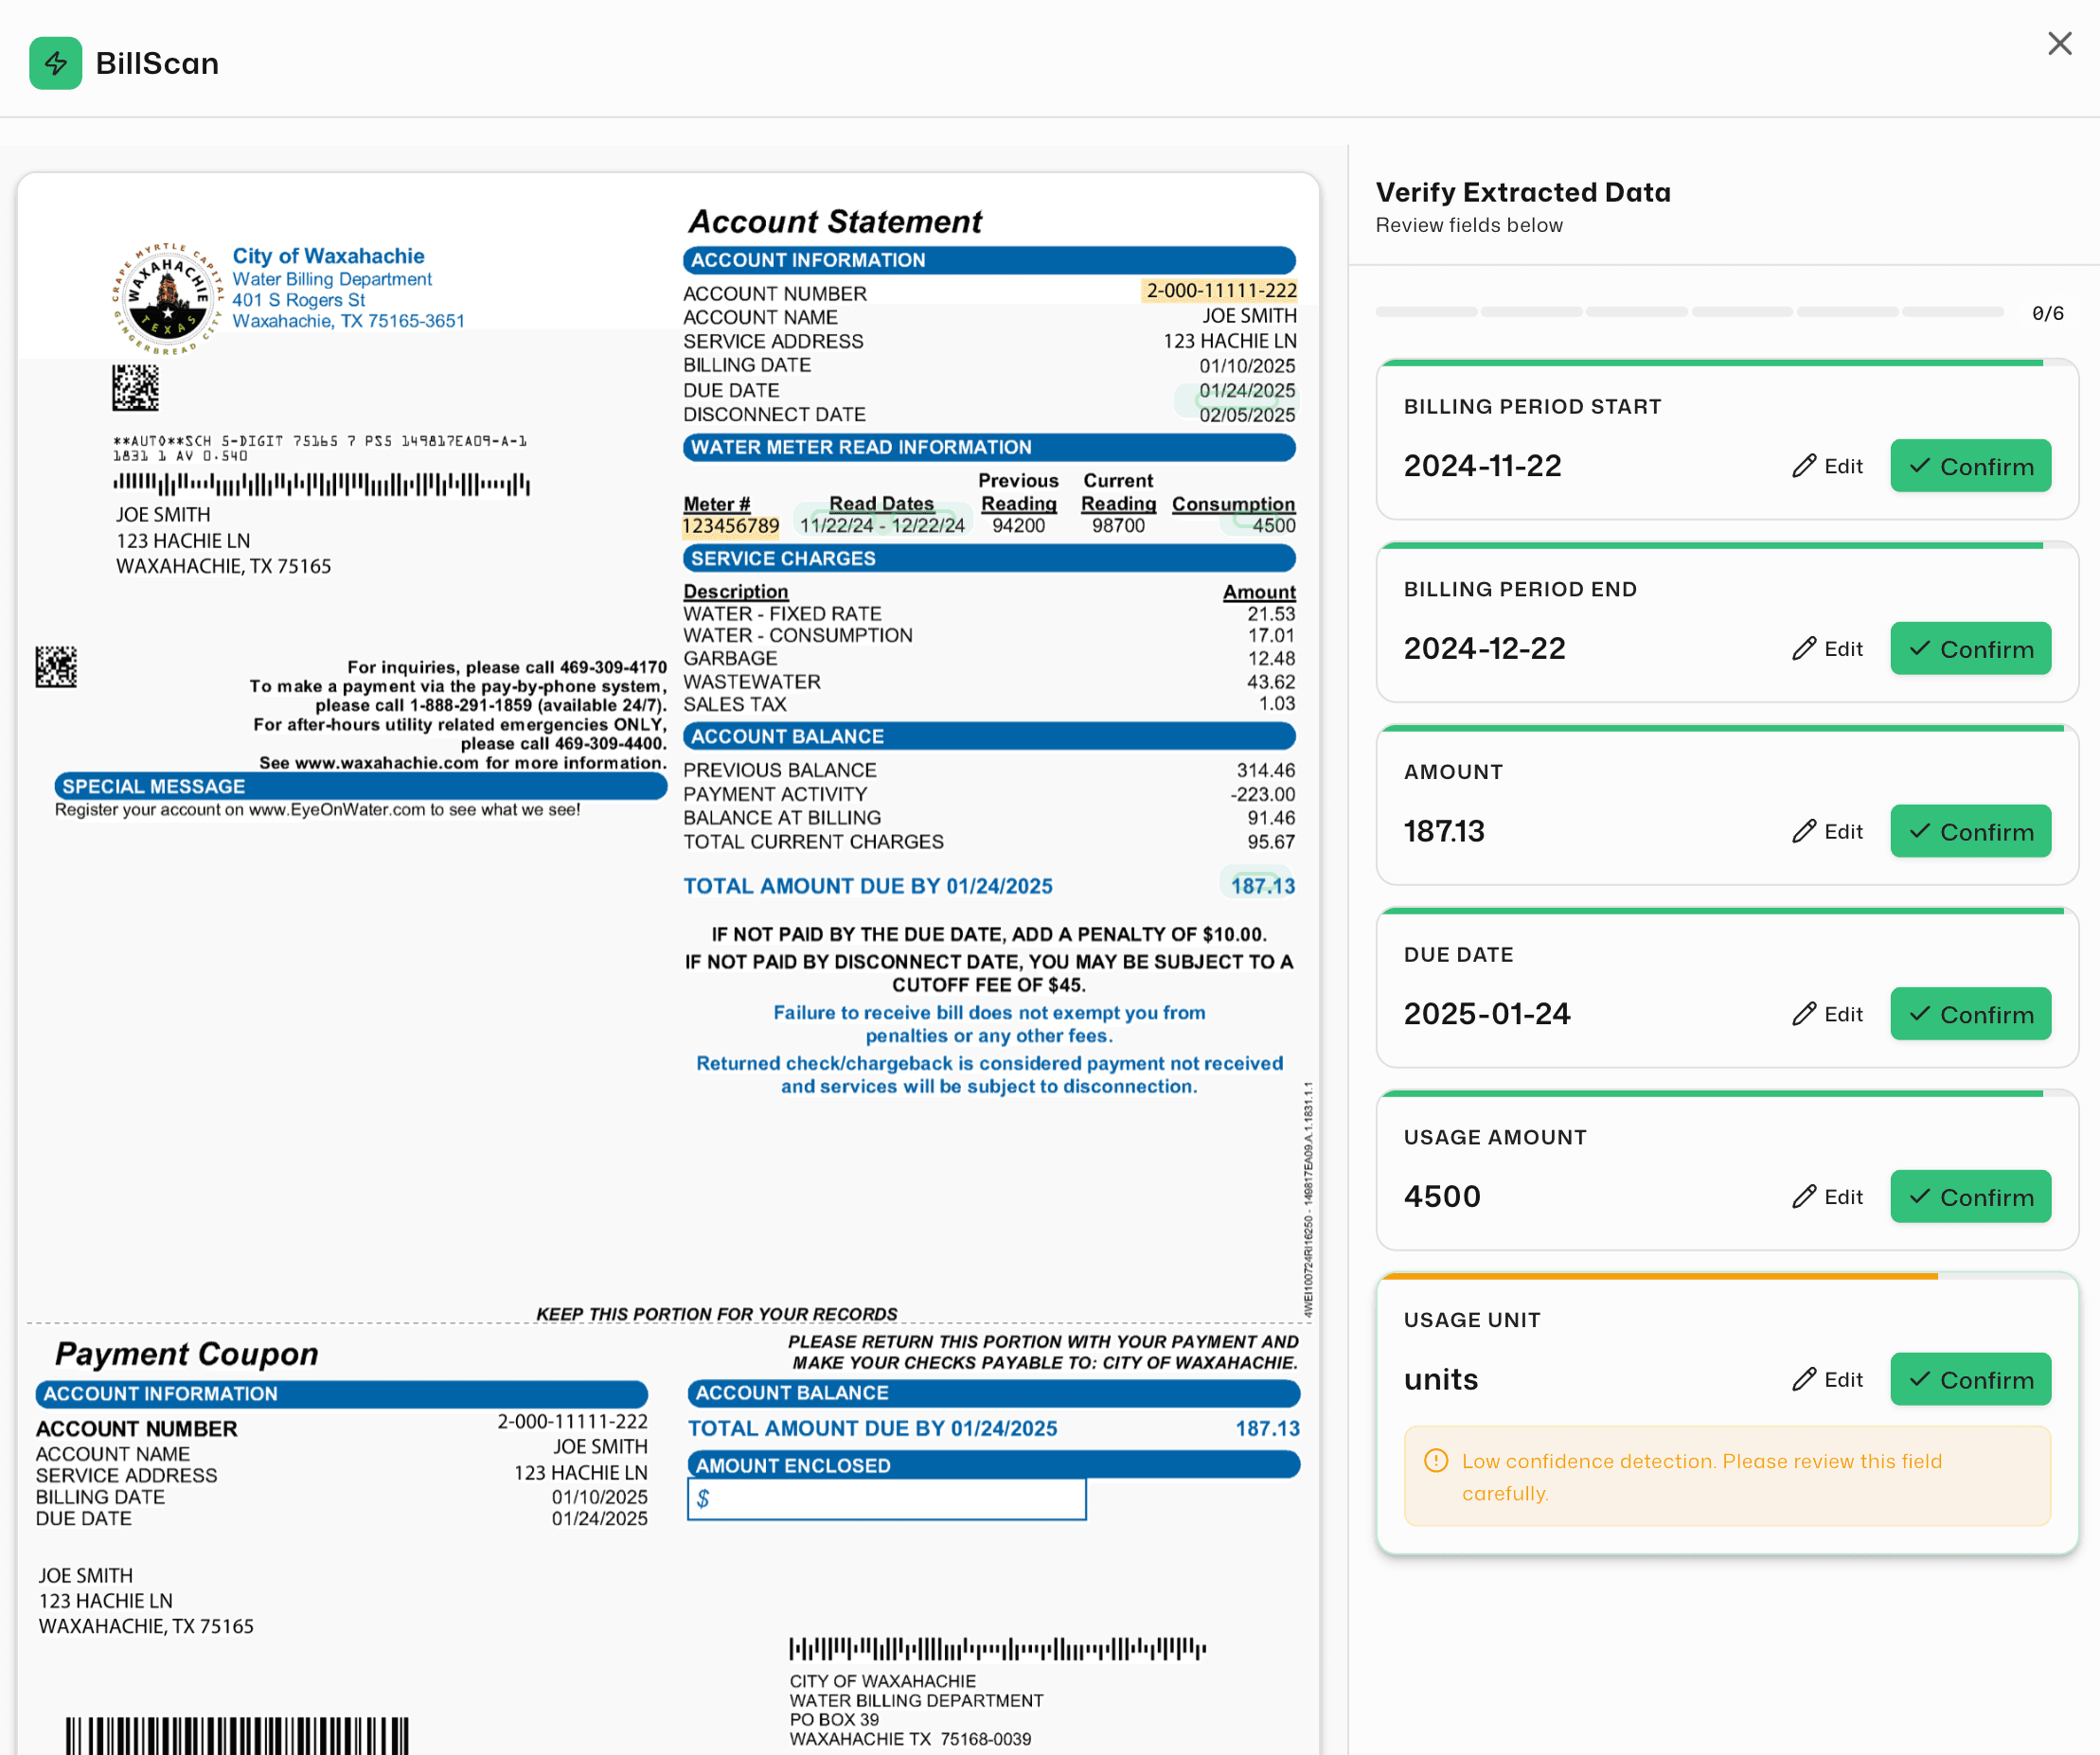The width and height of the screenshot is (2100, 1755).
Task: Click pencil icon for Billing Period Start
Action: [x=1803, y=466]
